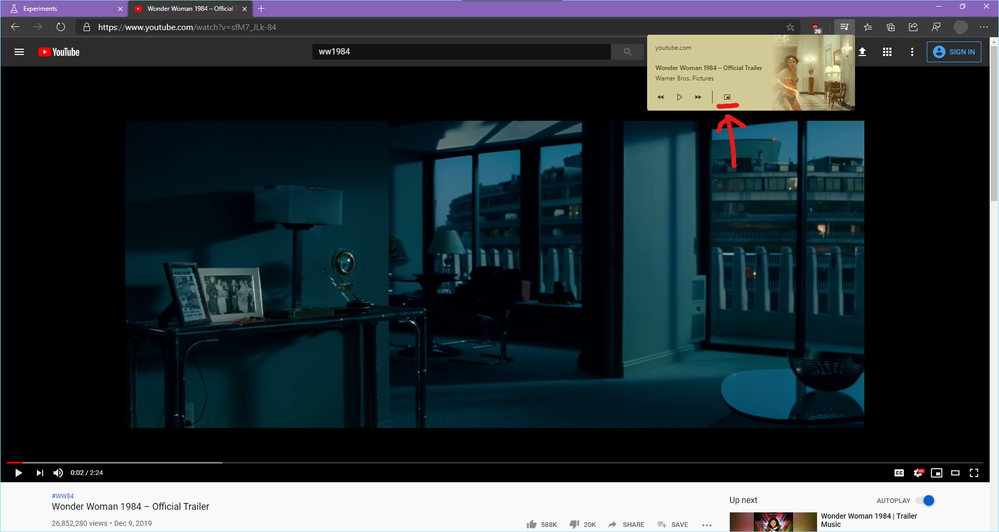Play from the media controls popup
Image resolution: width=999 pixels, height=532 pixels.
click(679, 97)
